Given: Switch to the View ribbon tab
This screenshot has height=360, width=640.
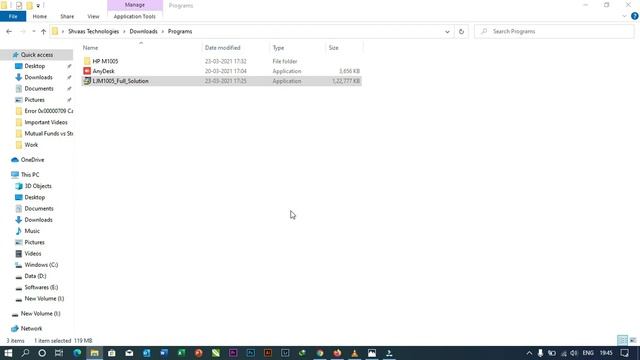Looking at the screenshot, I should click(x=93, y=16).
